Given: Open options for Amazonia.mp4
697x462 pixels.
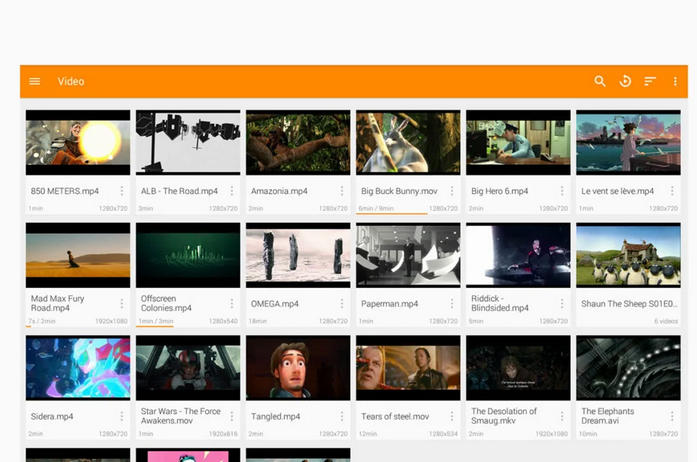Looking at the screenshot, I should [x=342, y=191].
